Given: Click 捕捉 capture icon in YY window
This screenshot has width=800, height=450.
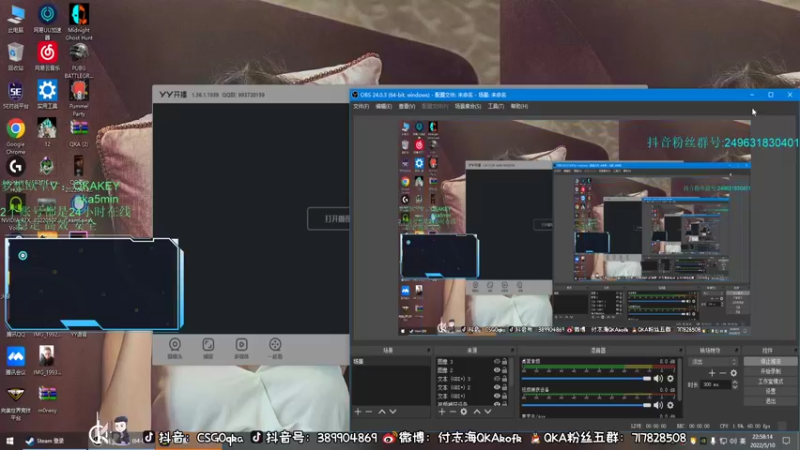Looking at the screenshot, I should tap(208, 348).
